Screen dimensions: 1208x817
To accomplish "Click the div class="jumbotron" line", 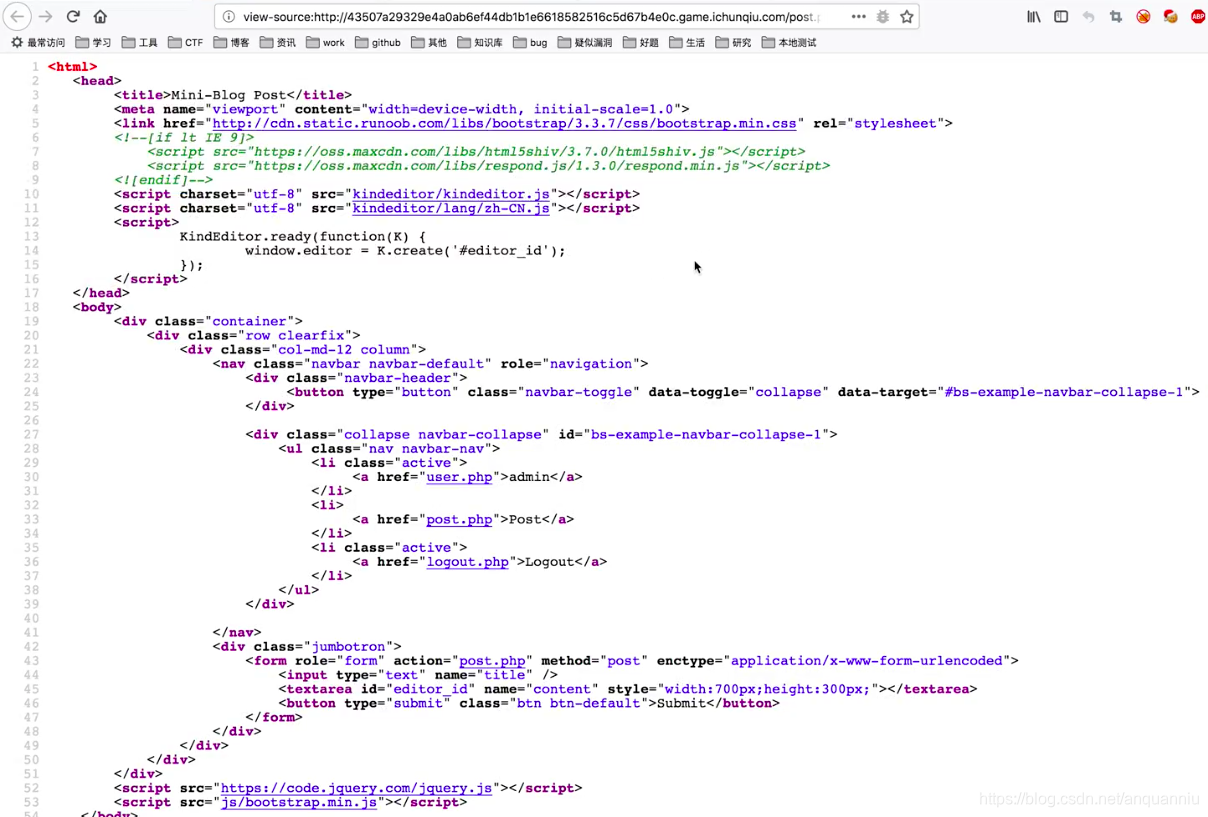I will point(307,647).
